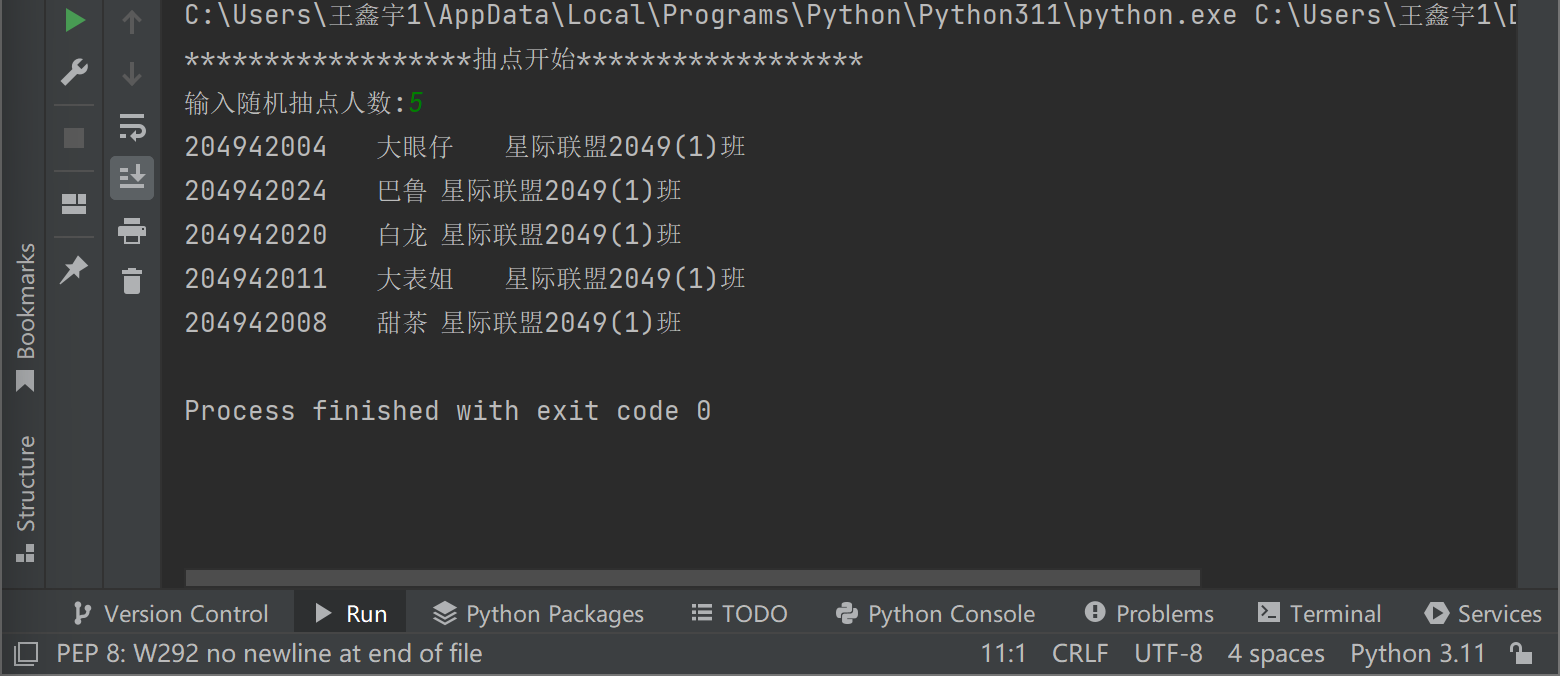Open the Python Console tab
The height and width of the screenshot is (676, 1560).
point(935,613)
